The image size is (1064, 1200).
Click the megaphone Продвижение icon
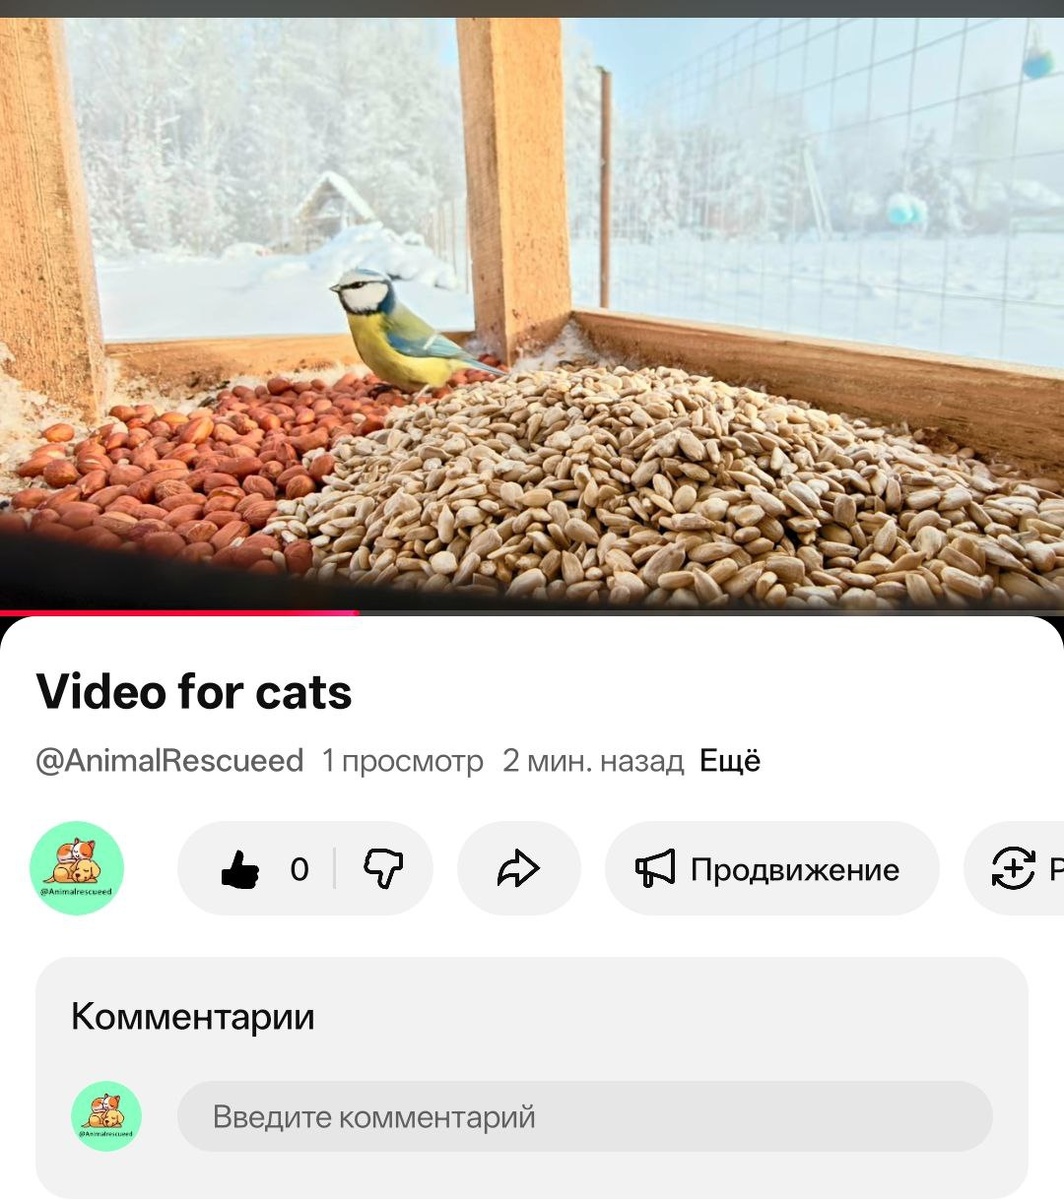pyautogui.click(x=656, y=869)
